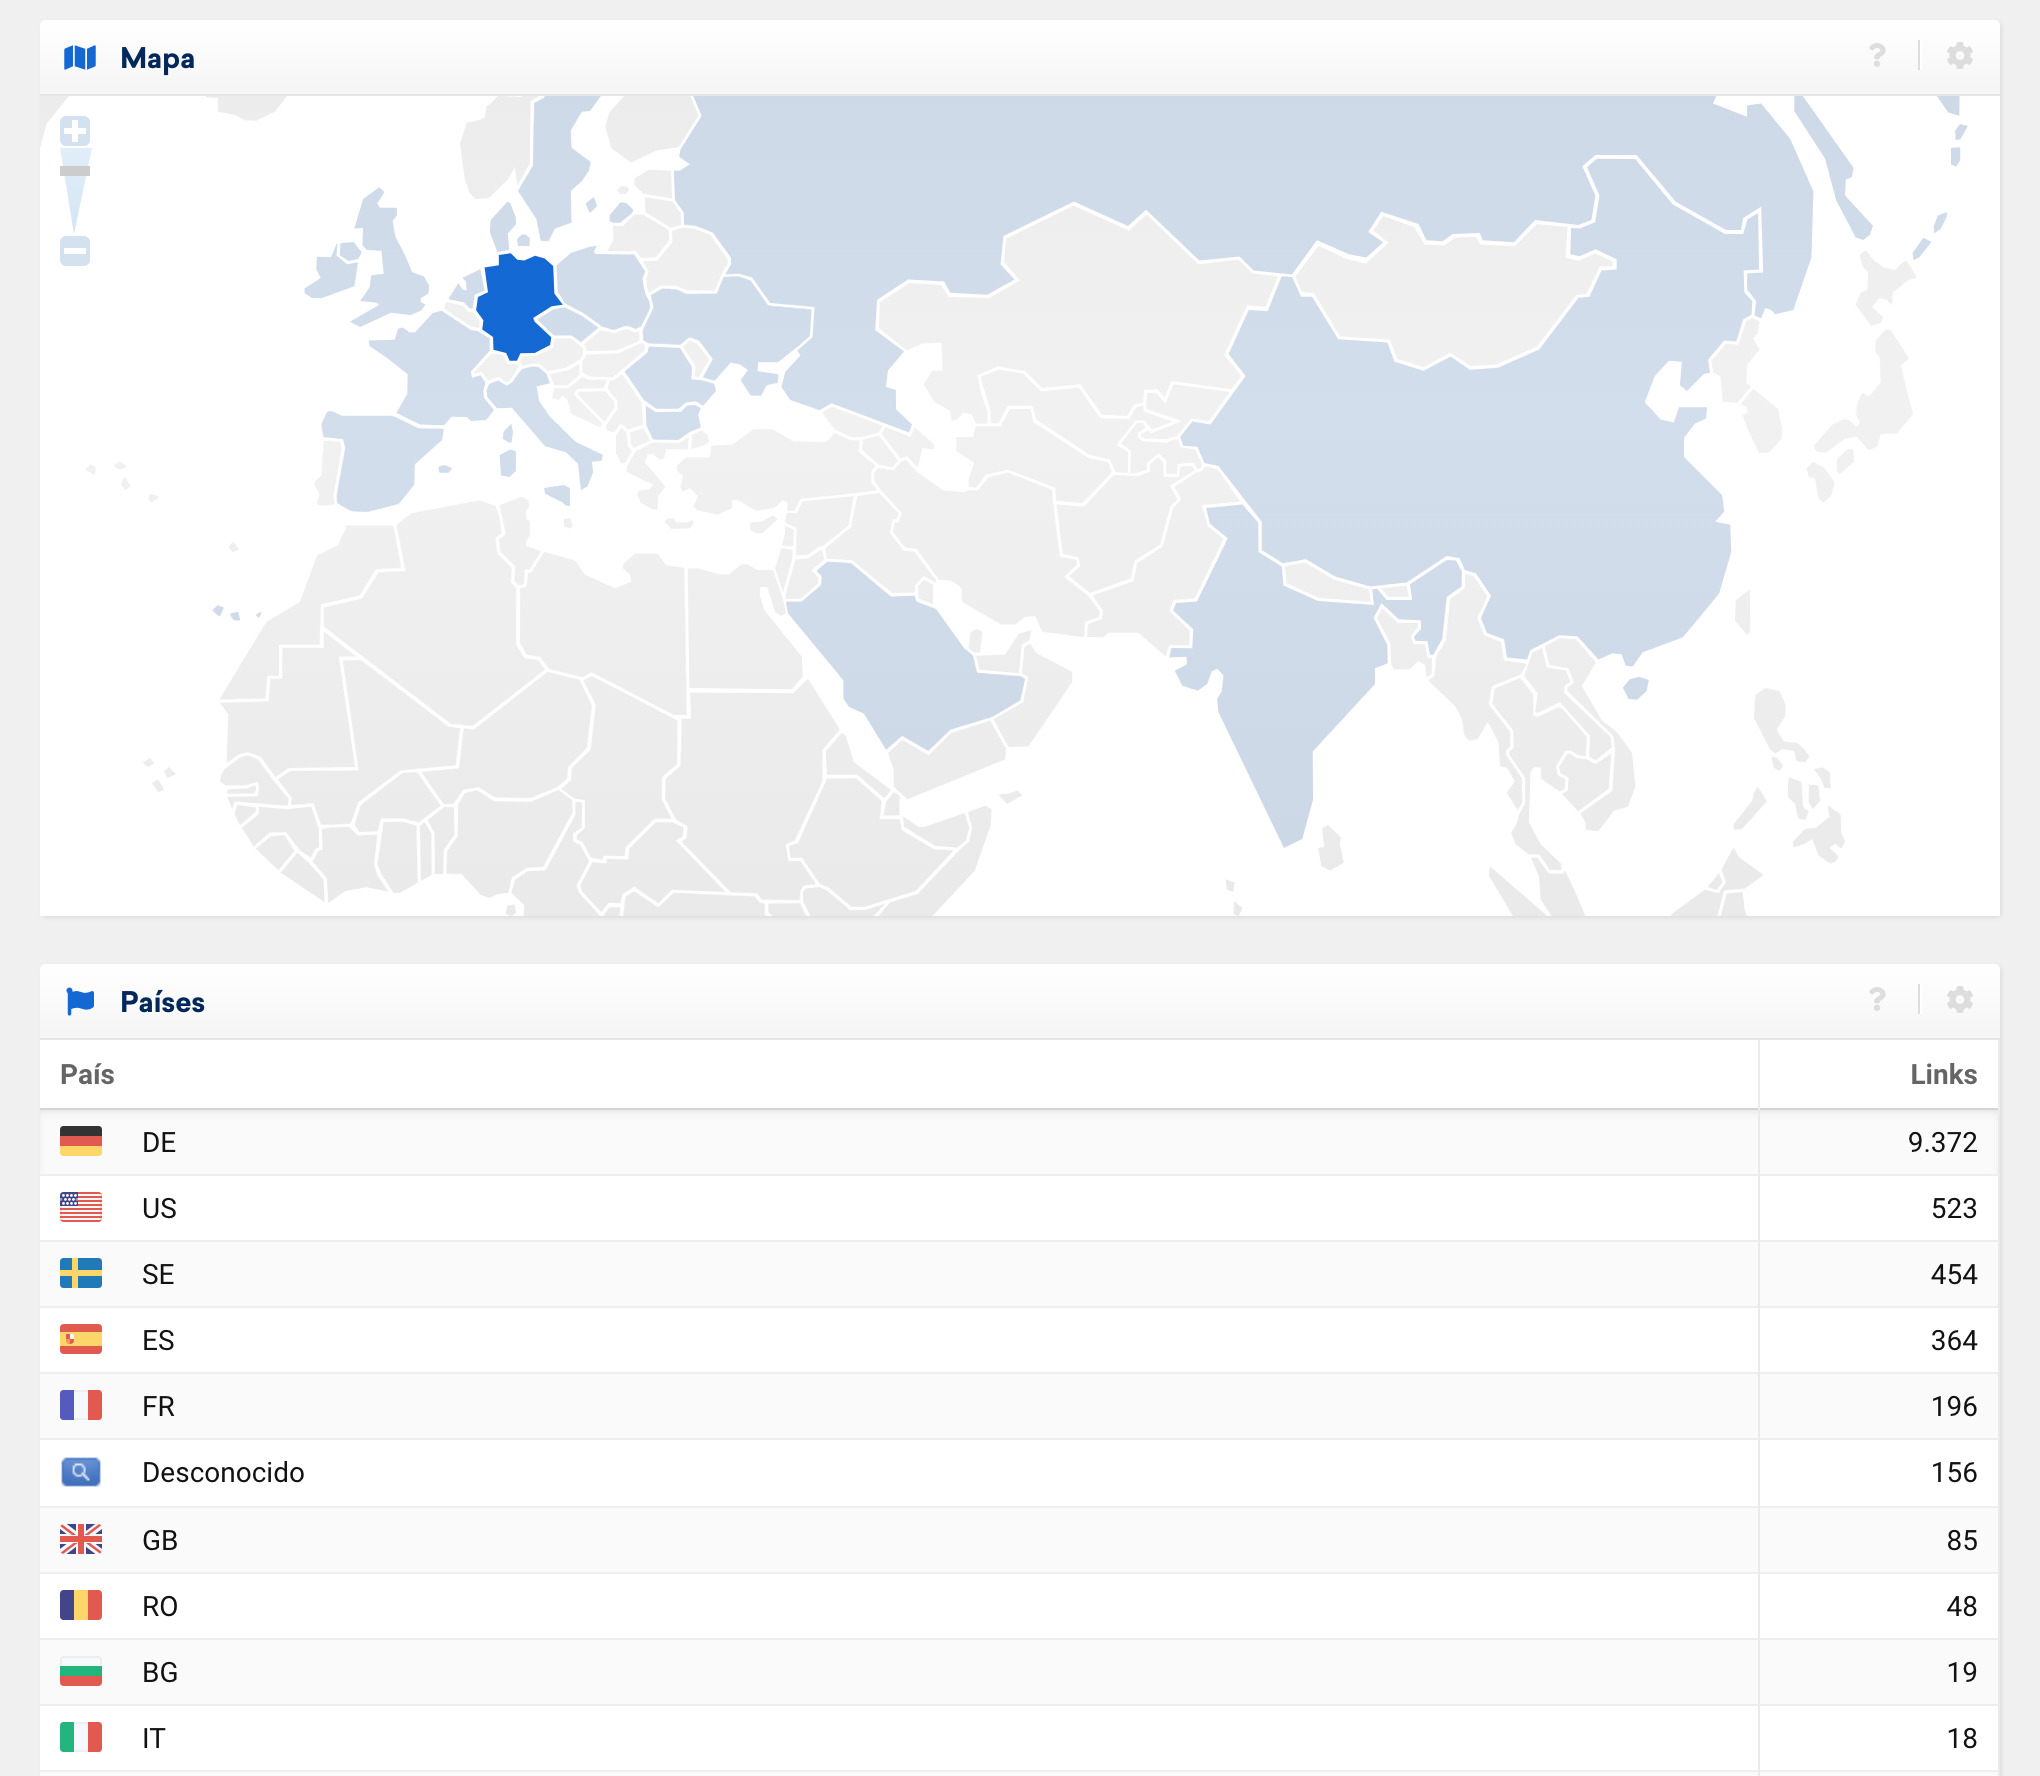Click the folded map icon beside Mapa
This screenshot has width=2040, height=1776.
pos(80,58)
